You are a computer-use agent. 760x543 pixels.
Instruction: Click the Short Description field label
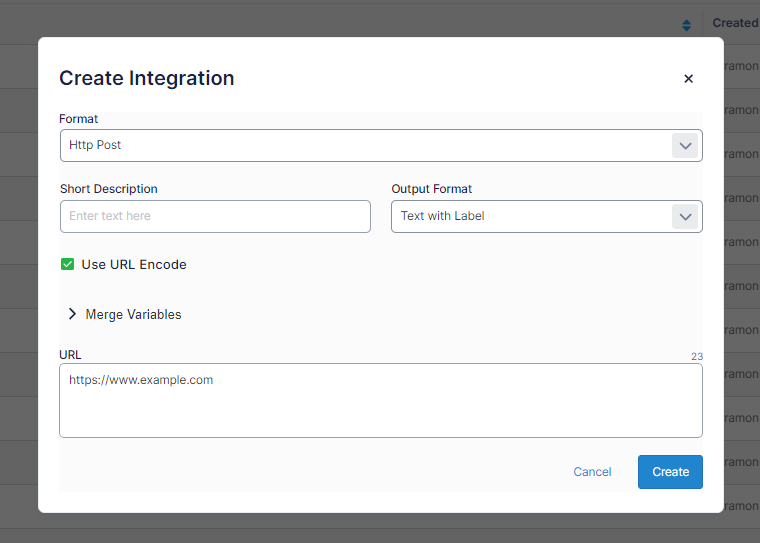pos(109,189)
